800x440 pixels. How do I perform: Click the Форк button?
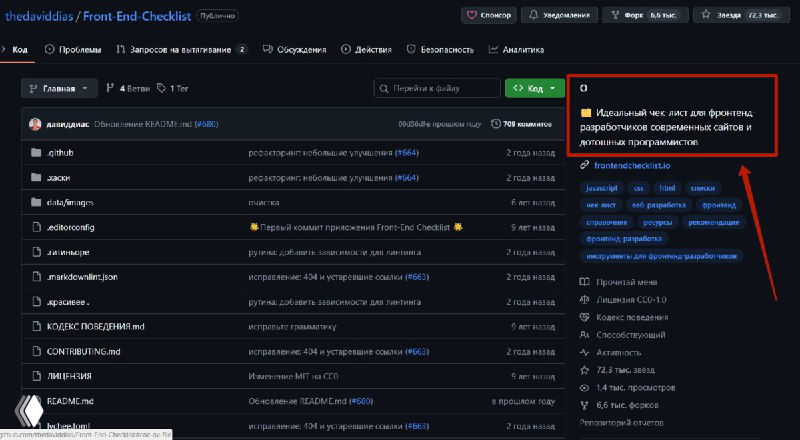pos(645,15)
